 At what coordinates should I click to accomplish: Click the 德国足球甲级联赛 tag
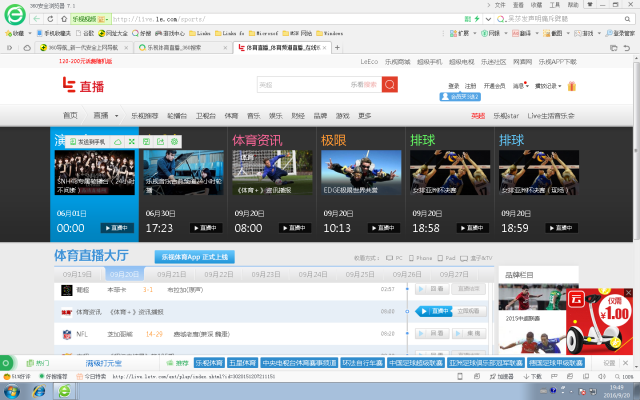556,362
